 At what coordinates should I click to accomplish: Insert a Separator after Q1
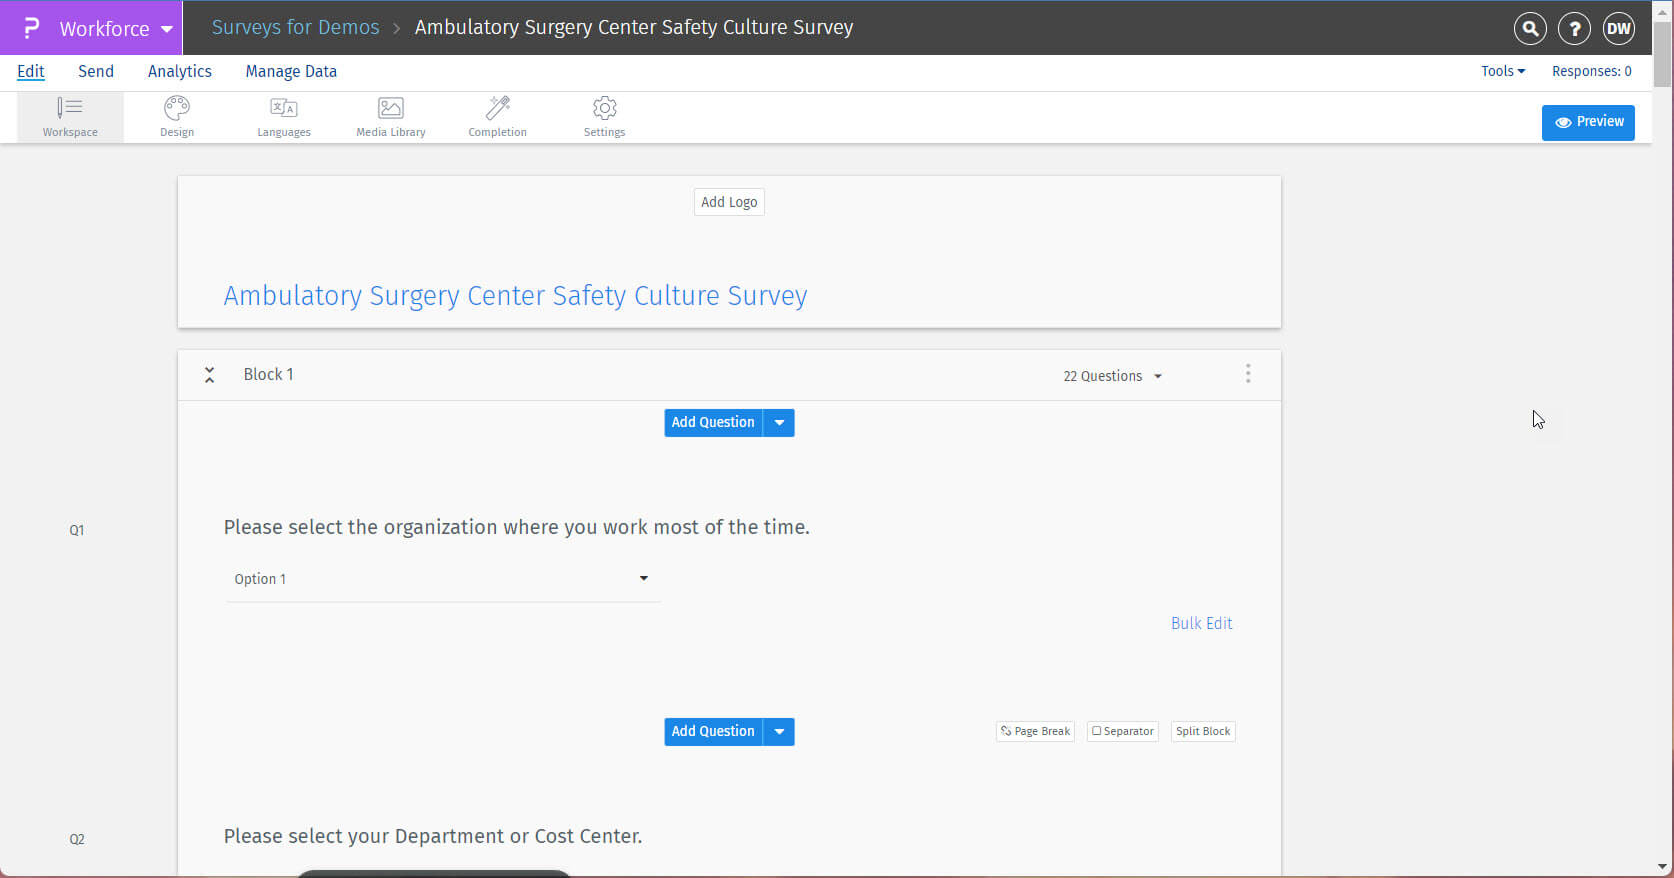[x=1123, y=732]
